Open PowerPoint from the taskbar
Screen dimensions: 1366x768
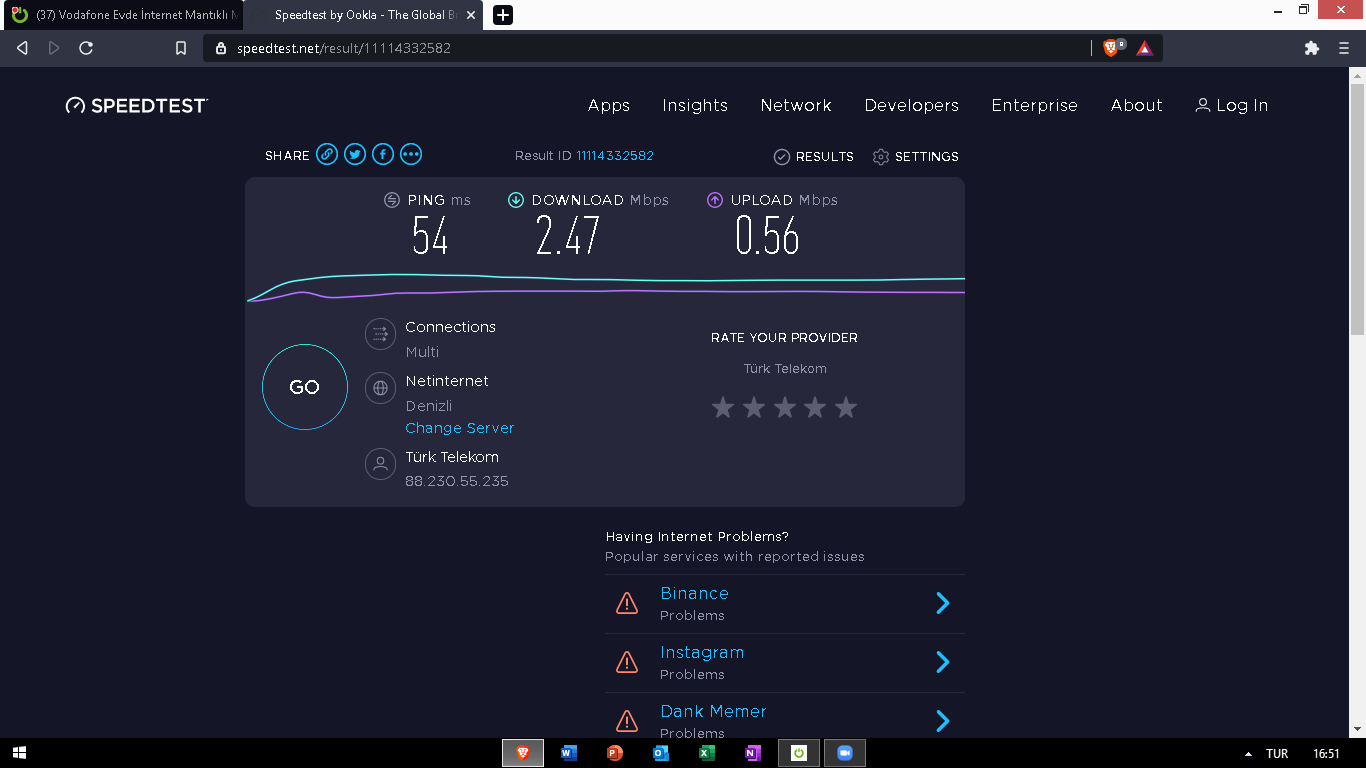(x=615, y=753)
